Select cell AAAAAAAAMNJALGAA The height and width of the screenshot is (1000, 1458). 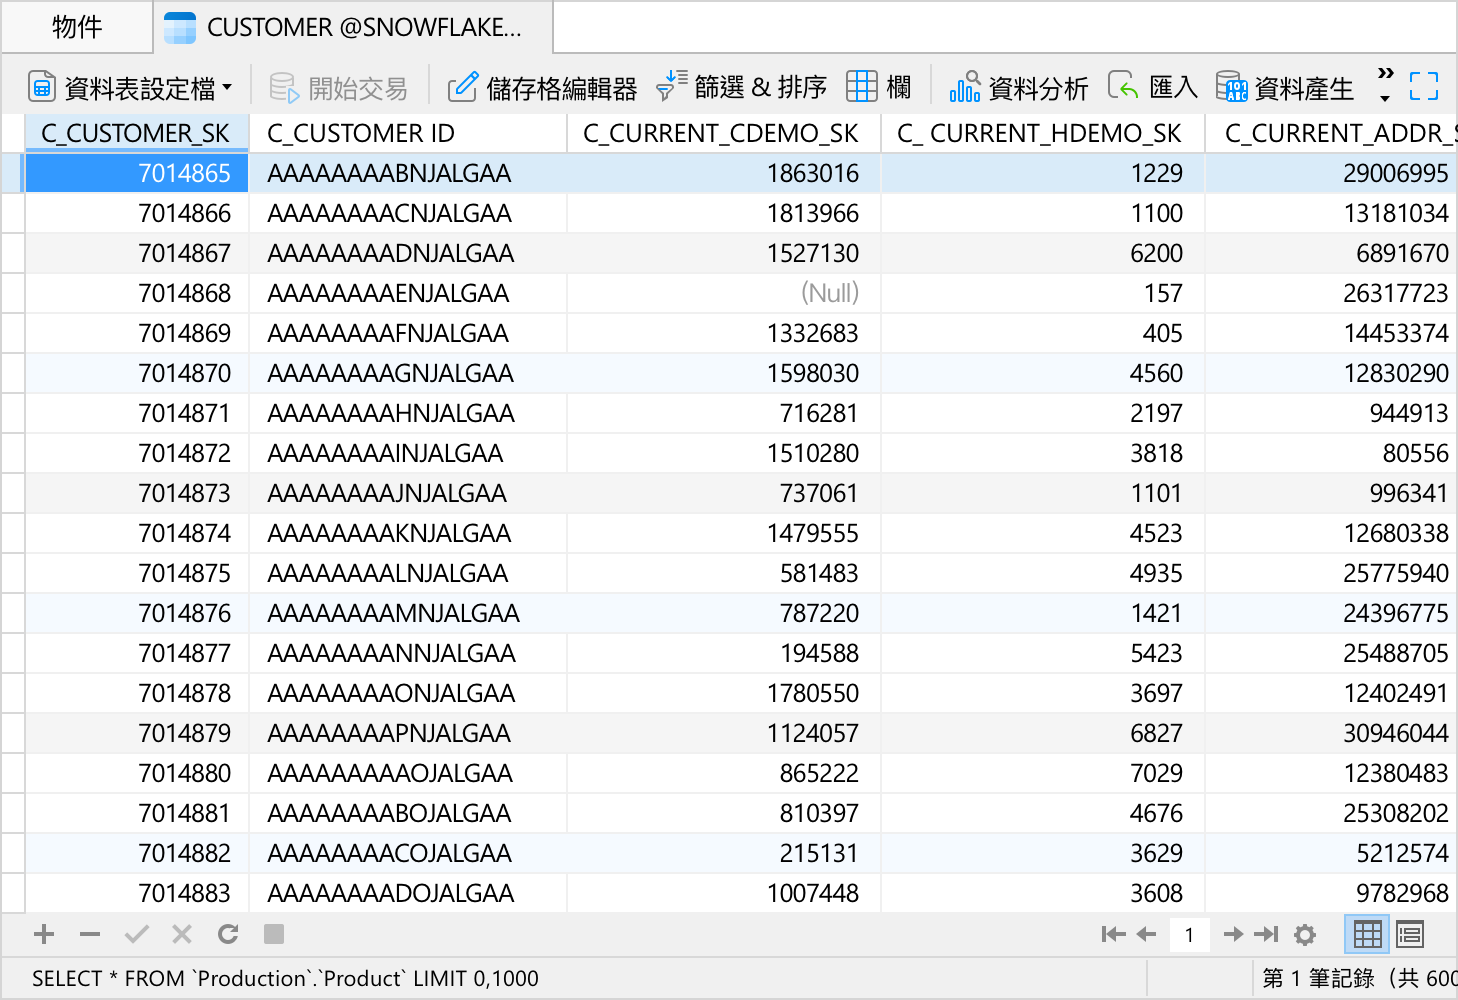[408, 613]
